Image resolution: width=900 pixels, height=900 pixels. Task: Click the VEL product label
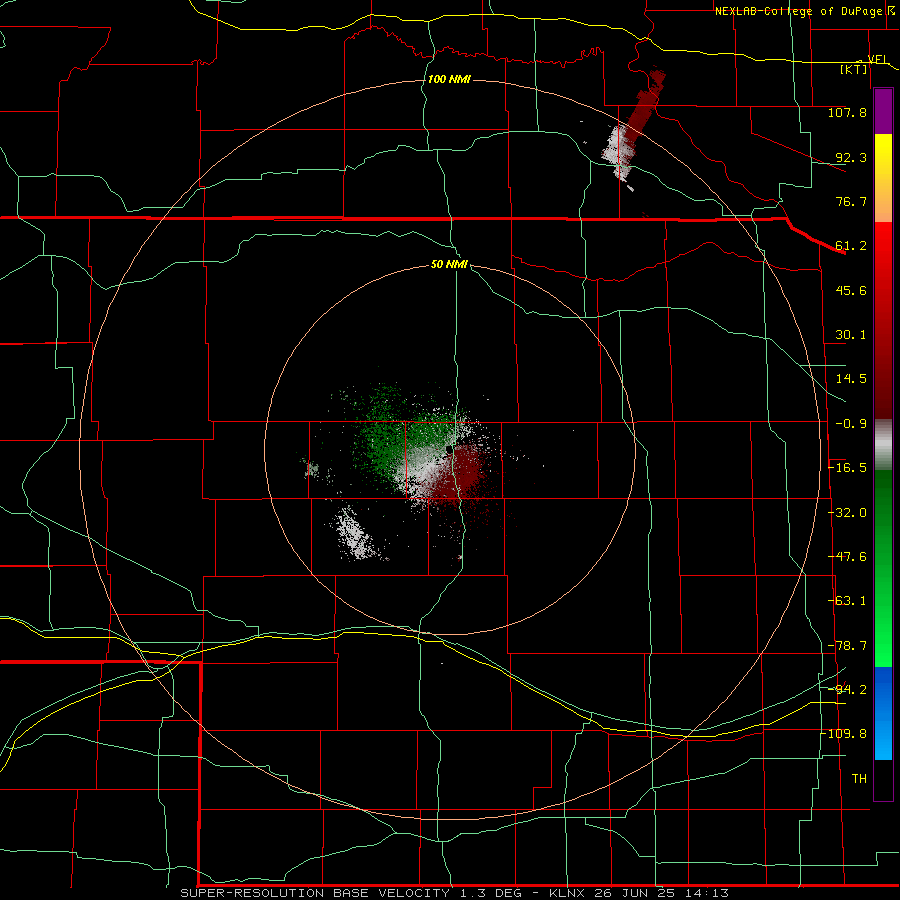877,59
